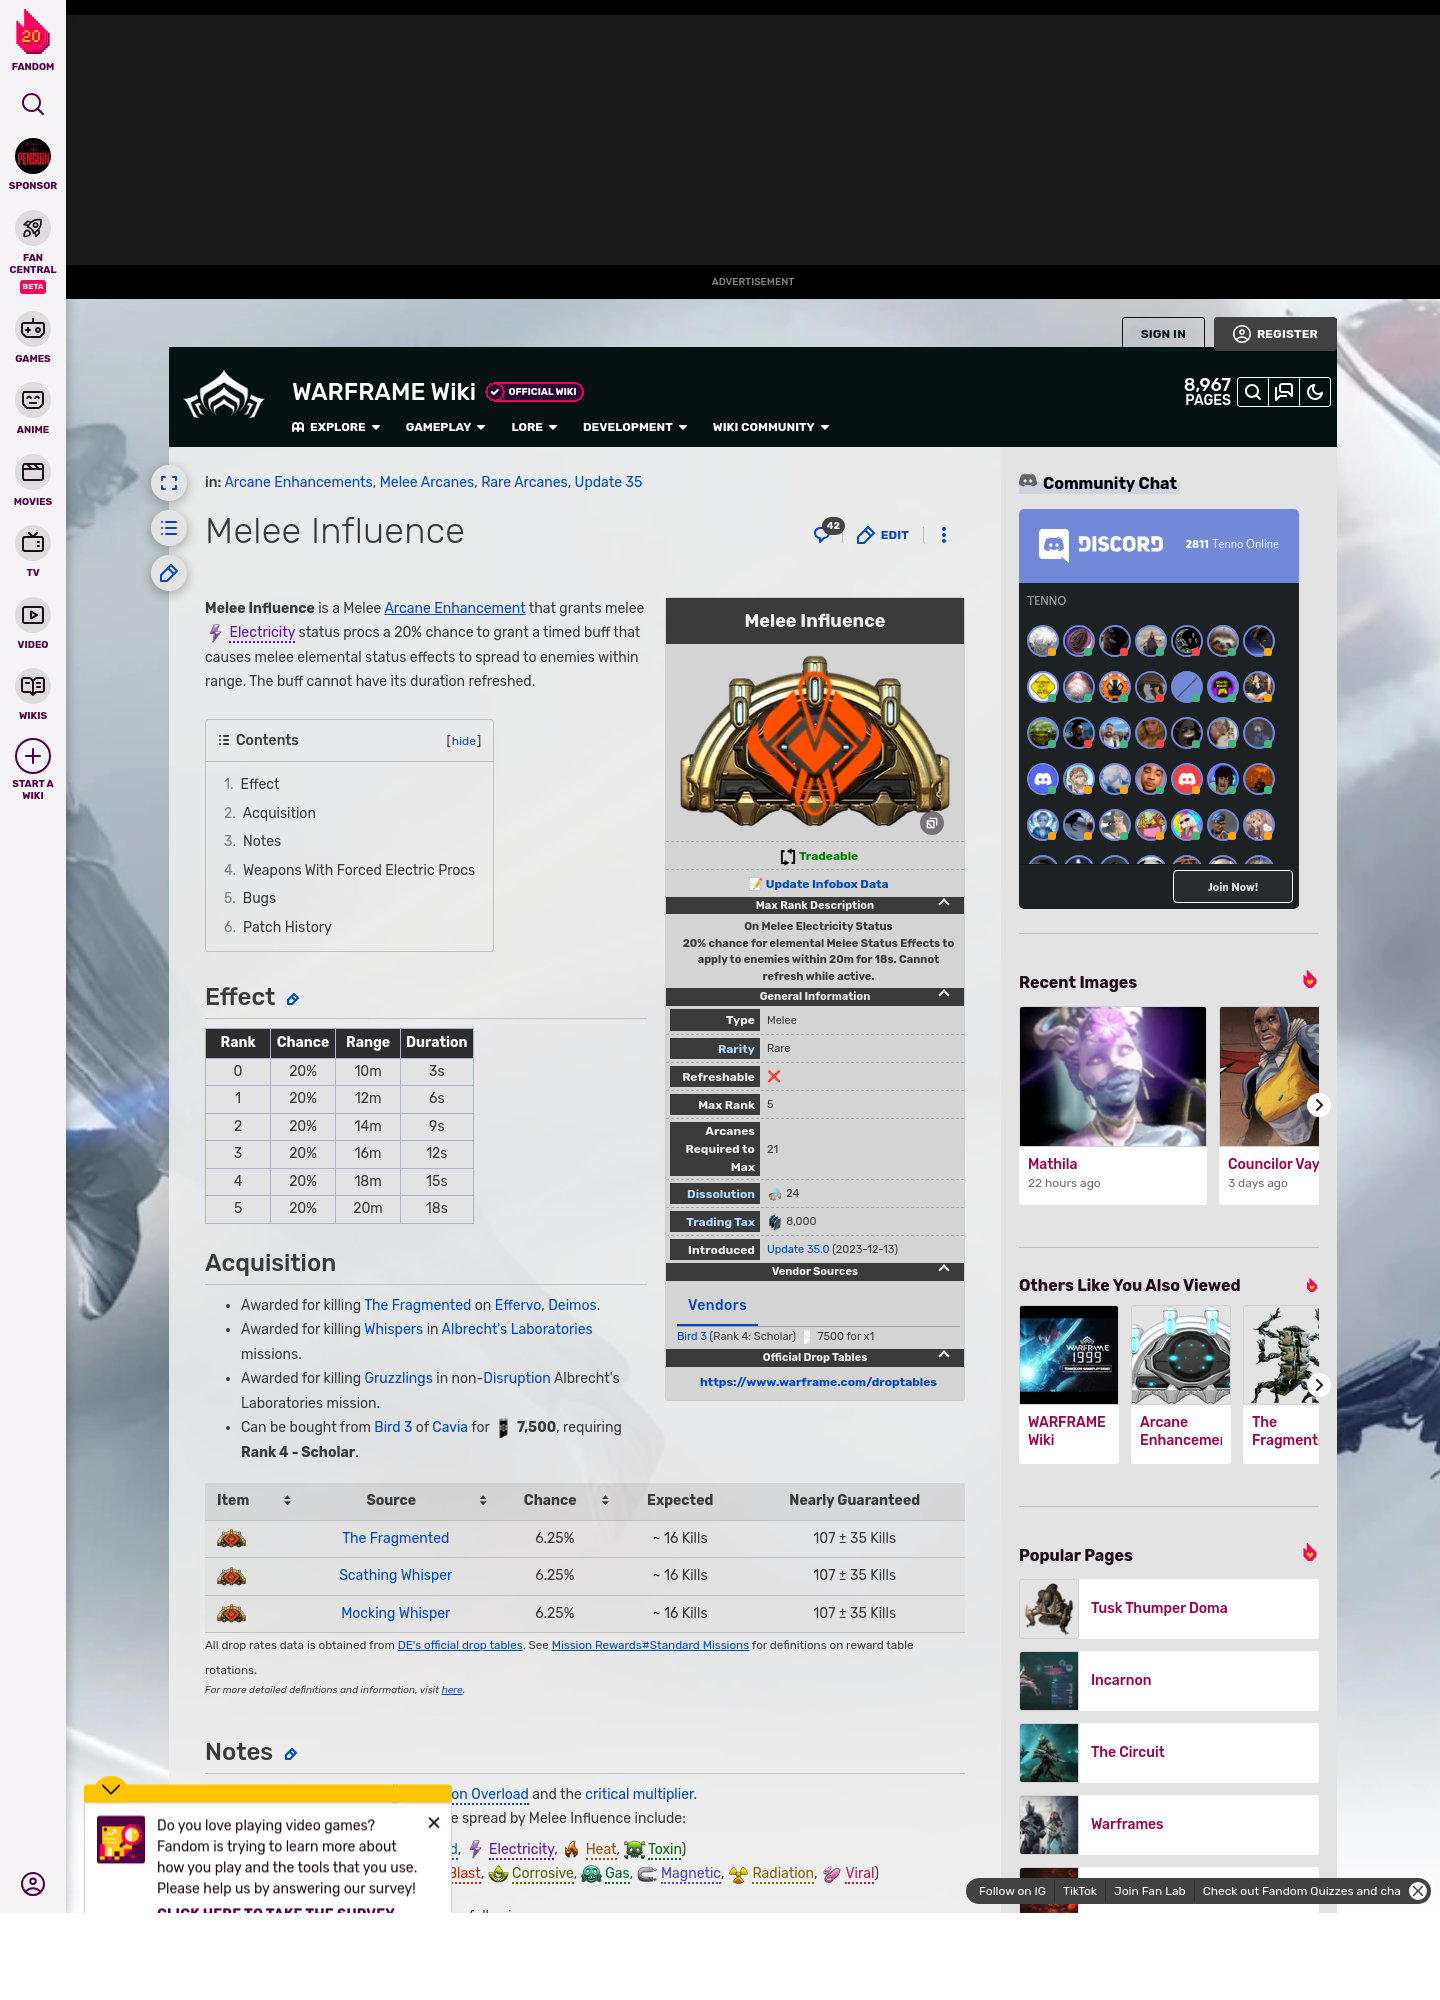1440x2000 pixels.
Task: Dismiss the bottom Fandom promo bar
Action: pyautogui.click(x=1418, y=1891)
